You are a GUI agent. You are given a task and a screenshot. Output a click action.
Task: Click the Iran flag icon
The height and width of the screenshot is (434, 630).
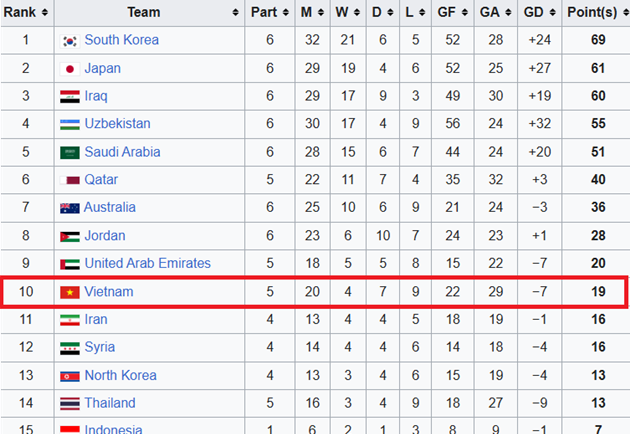point(70,320)
